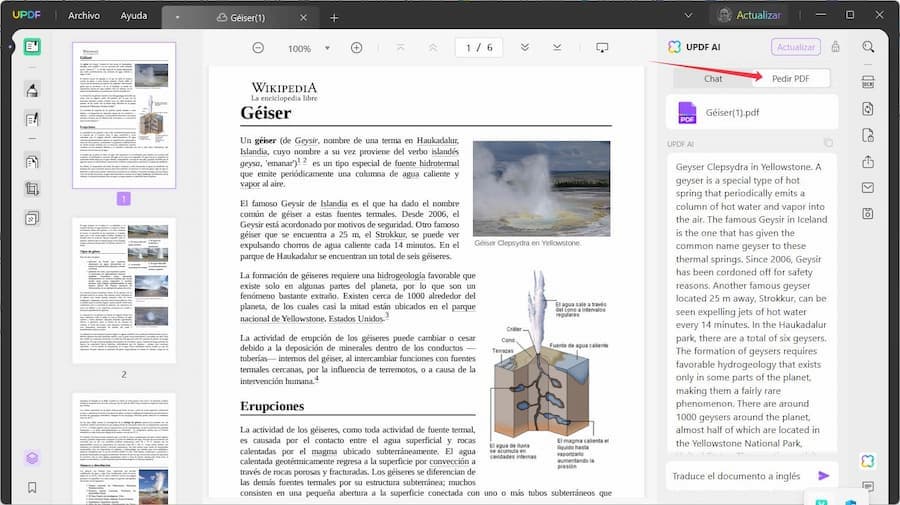Select page 2 thumbnail
This screenshot has height=505, width=900.
124,290
